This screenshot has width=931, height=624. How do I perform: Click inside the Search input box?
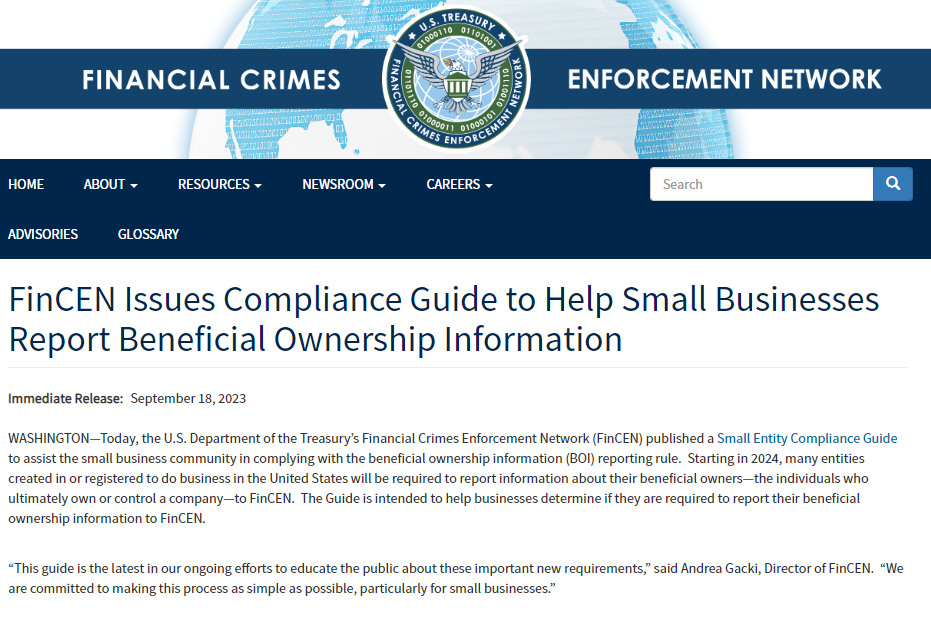pos(761,184)
